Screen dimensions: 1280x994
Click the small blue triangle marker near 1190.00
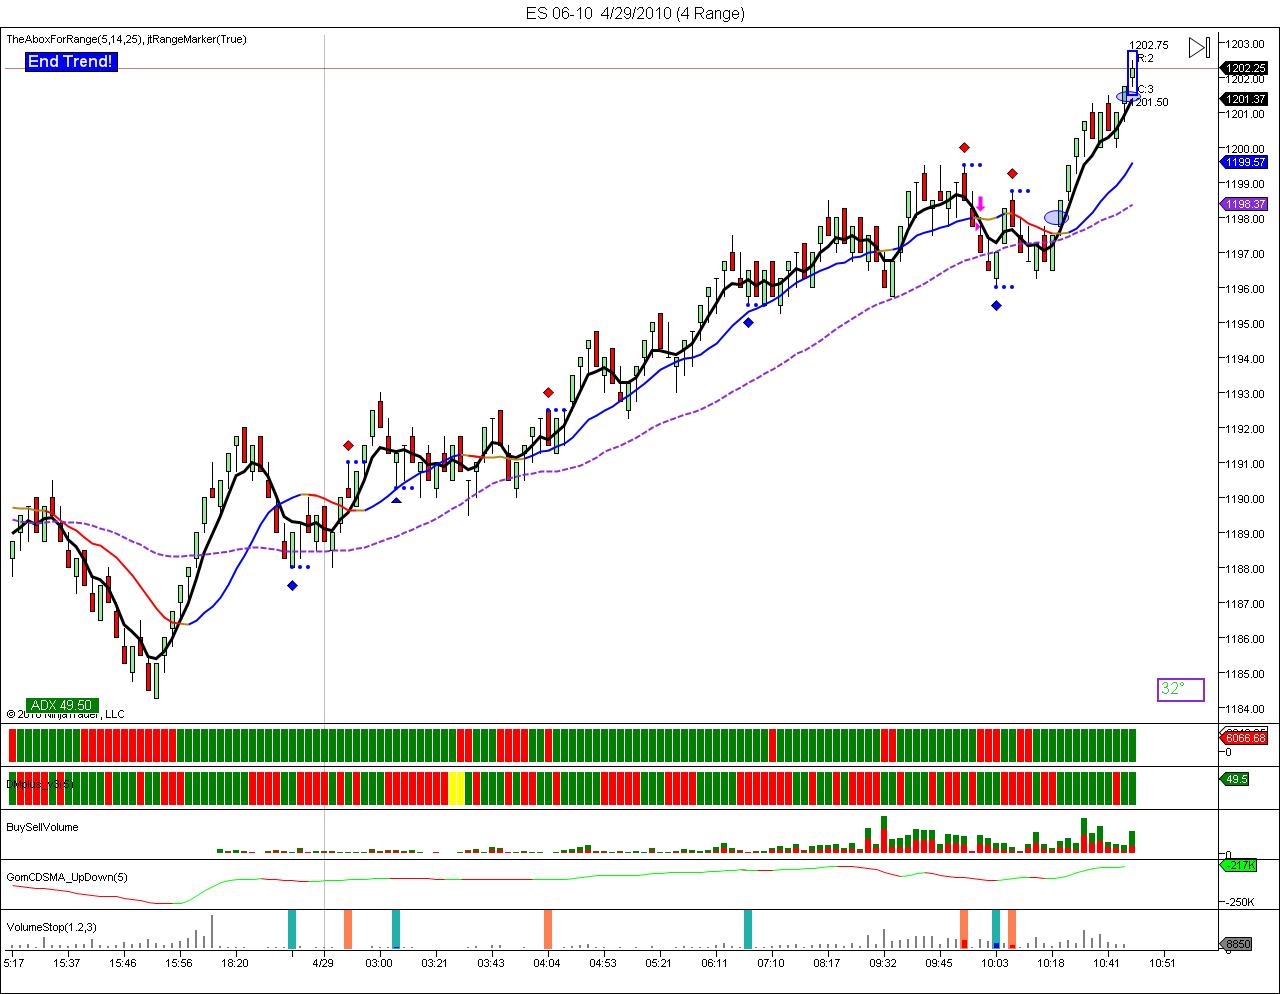[397, 499]
